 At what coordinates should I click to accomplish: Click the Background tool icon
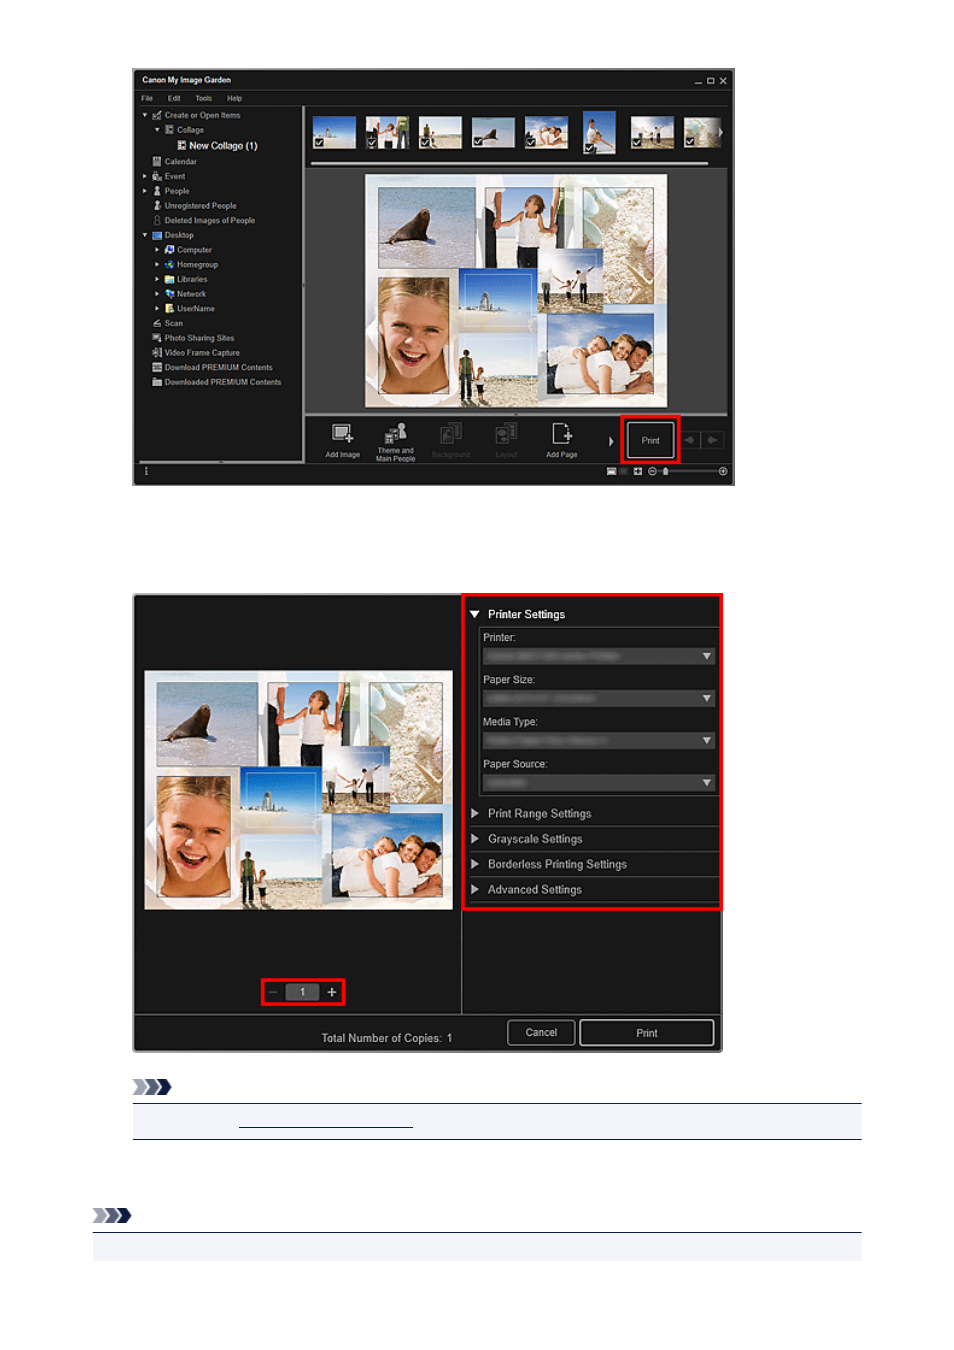click(x=451, y=433)
